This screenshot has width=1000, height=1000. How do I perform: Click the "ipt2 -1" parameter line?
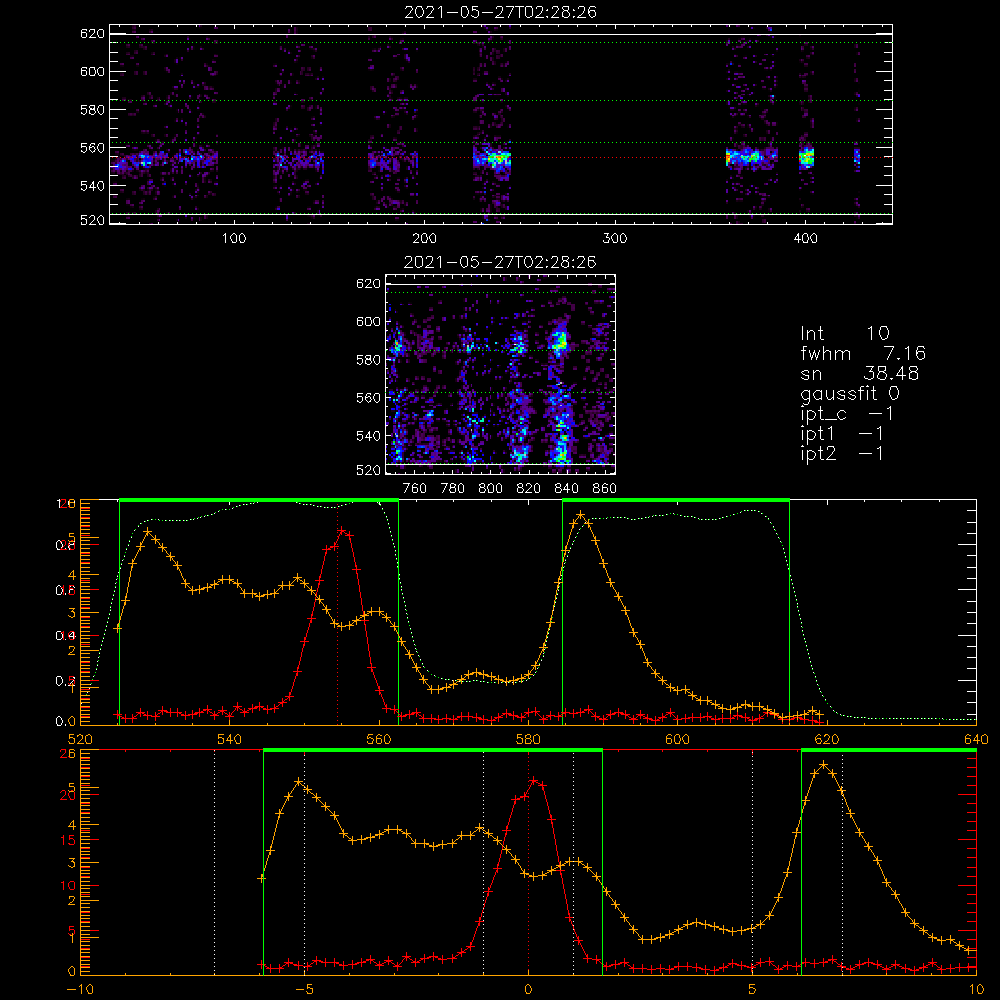click(842, 453)
